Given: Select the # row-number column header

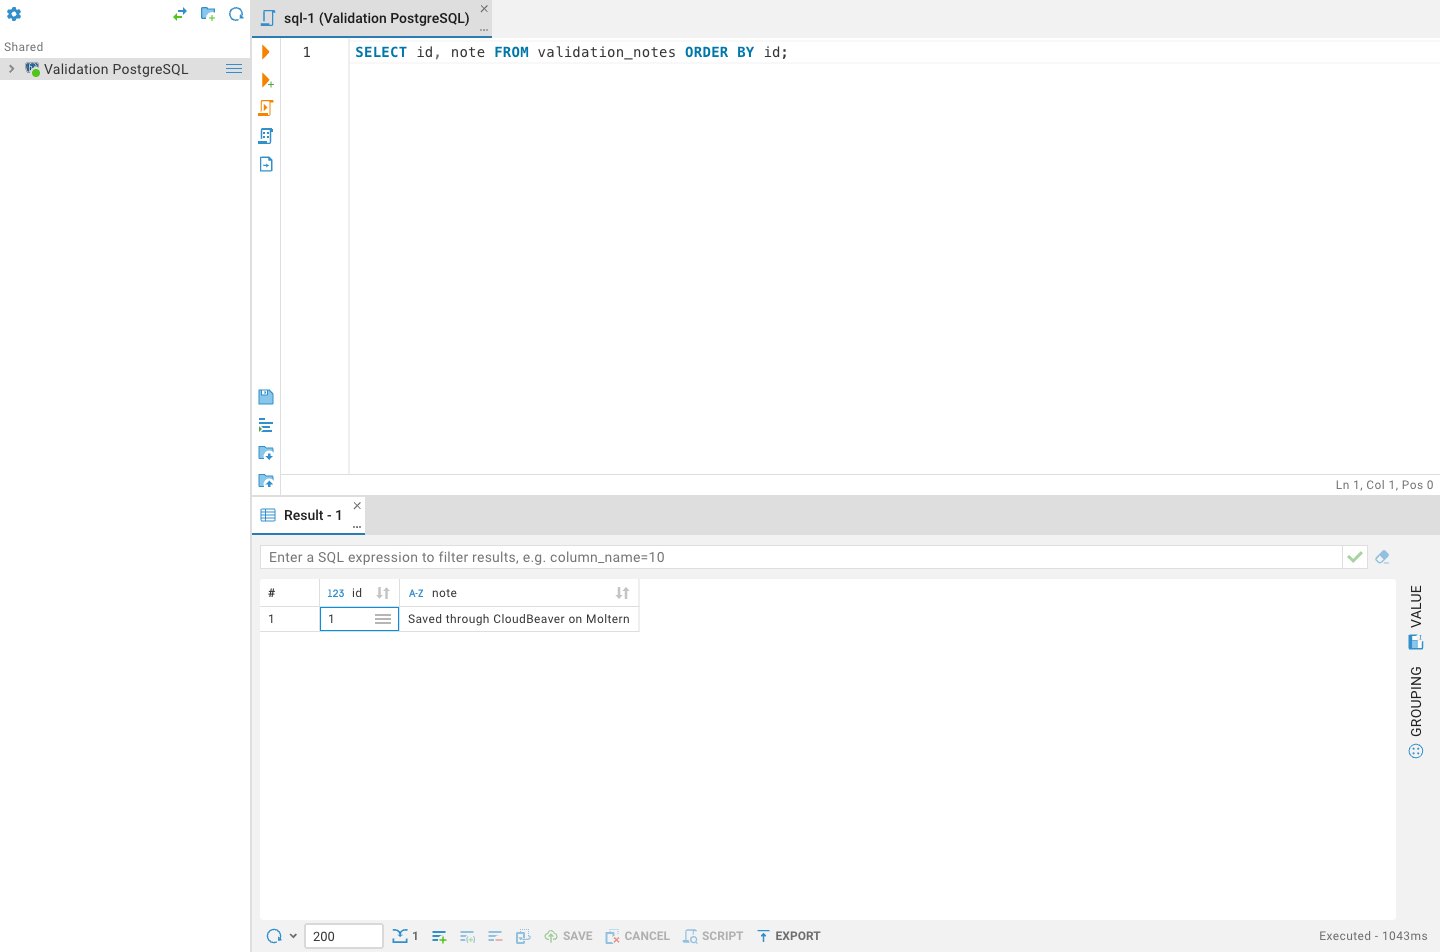Looking at the screenshot, I should click(x=289, y=593).
